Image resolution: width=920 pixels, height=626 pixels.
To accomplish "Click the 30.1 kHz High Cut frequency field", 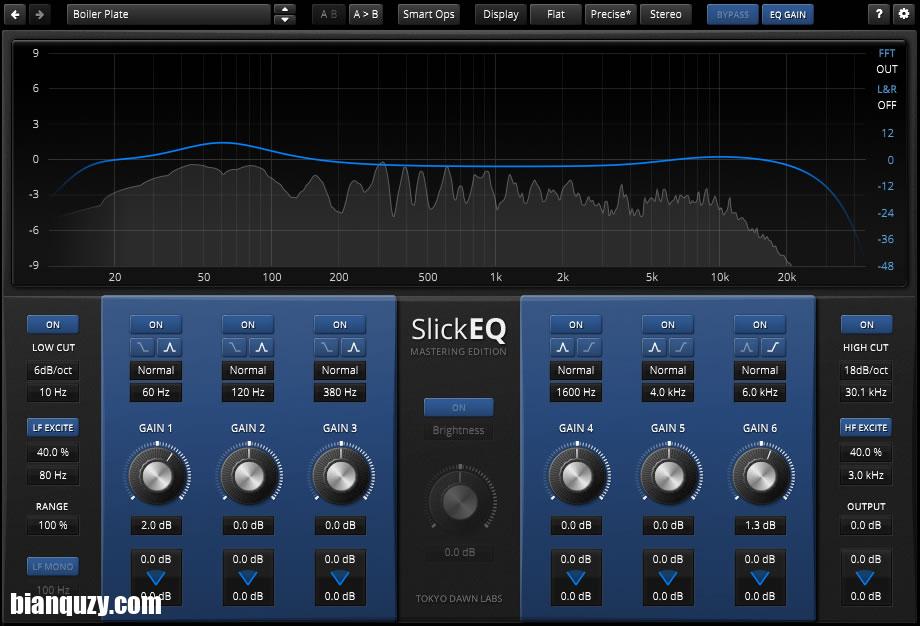I will point(866,392).
